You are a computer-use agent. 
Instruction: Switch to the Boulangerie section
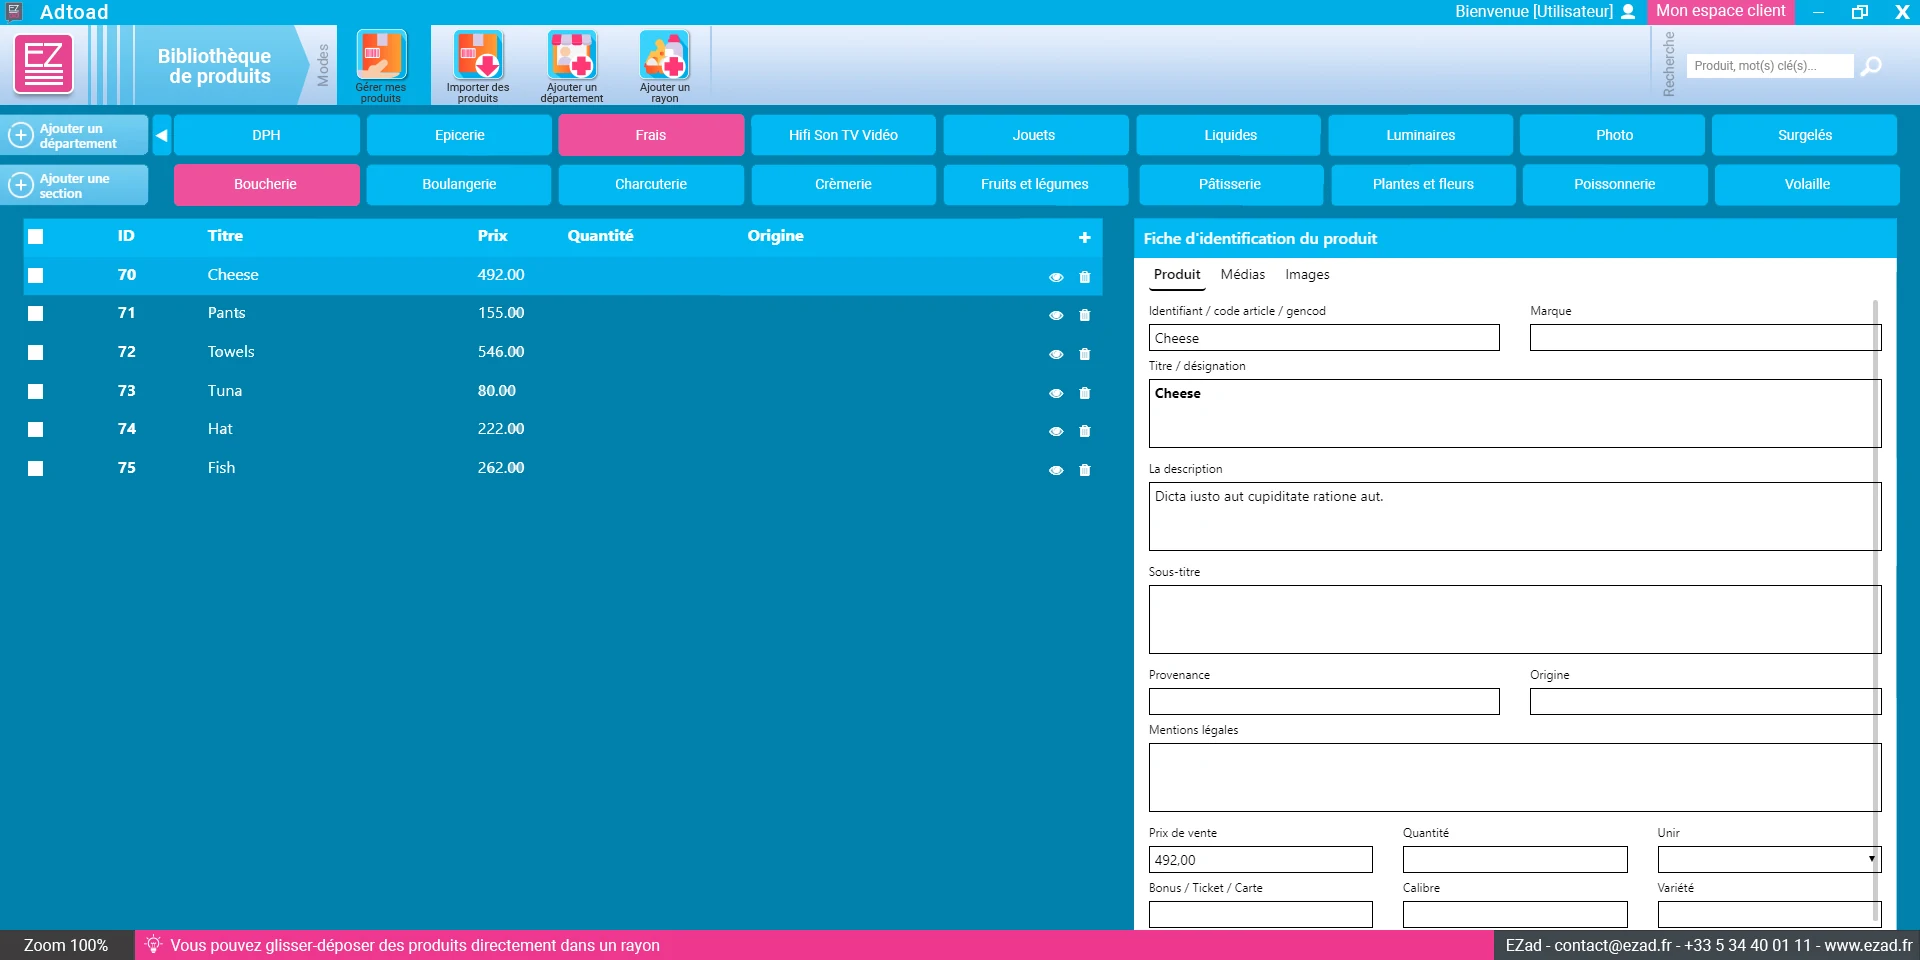(459, 184)
